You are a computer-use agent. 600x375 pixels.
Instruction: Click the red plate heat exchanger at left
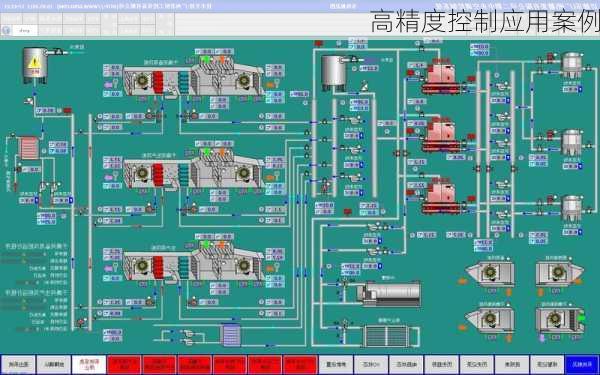[x=29, y=148]
